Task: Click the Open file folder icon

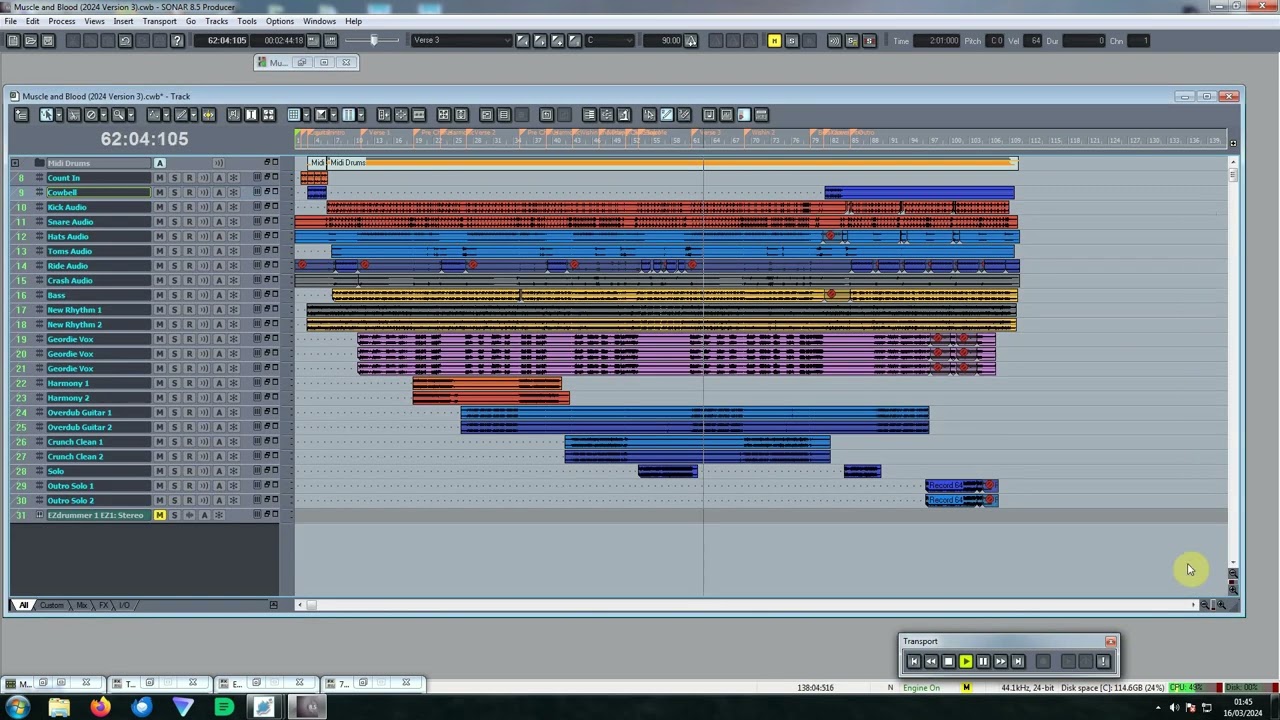Action: click(30, 41)
